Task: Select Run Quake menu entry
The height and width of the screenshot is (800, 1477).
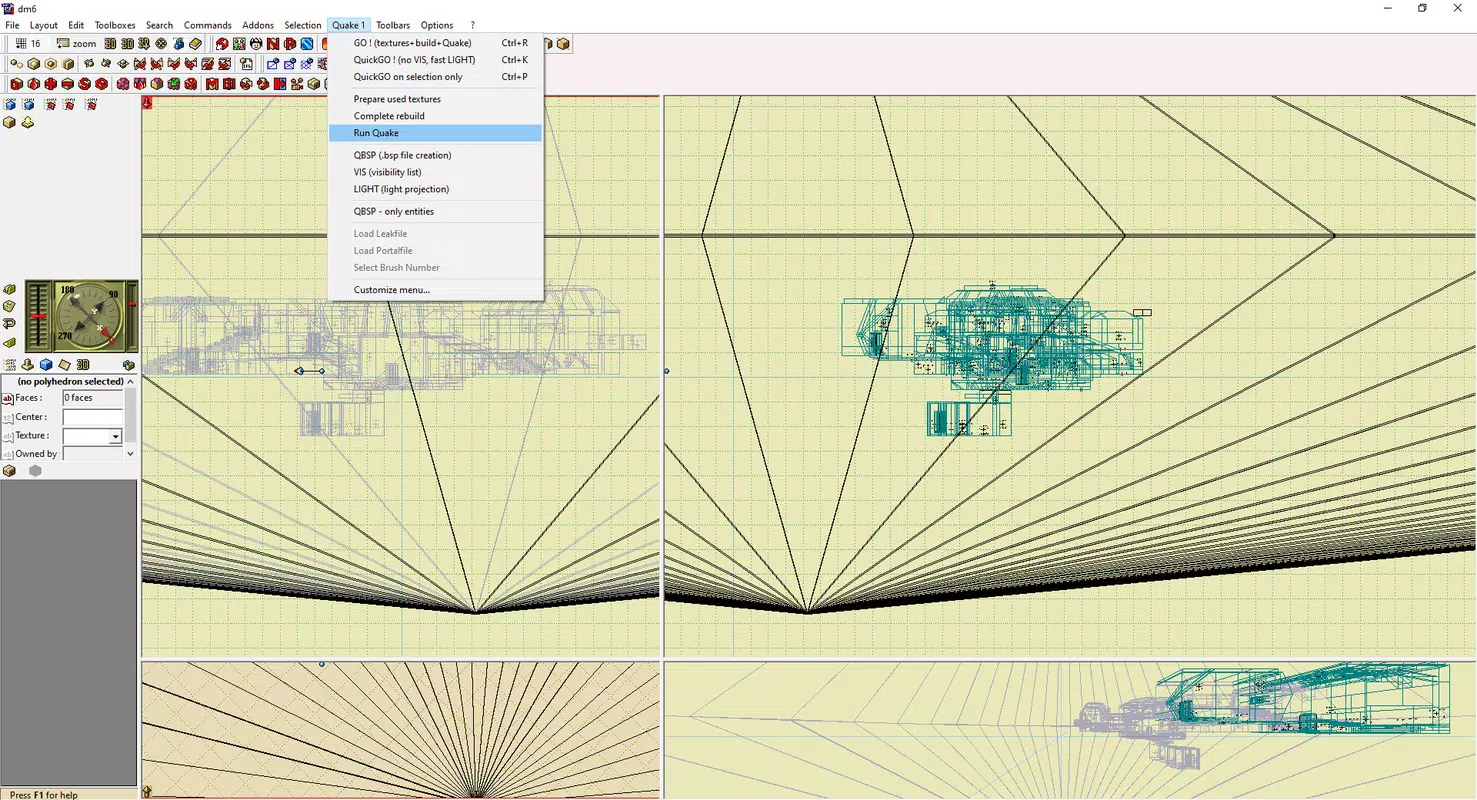Action: pyautogui.click(x=435, y=133)
